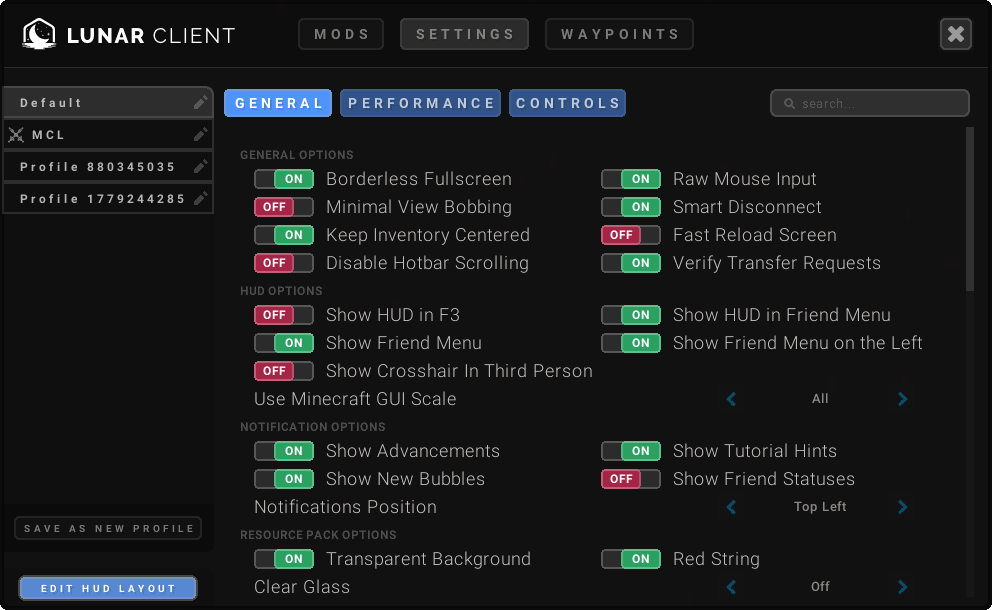Close the settings window with the X icon
992x610 pixels.
[955, 35]
